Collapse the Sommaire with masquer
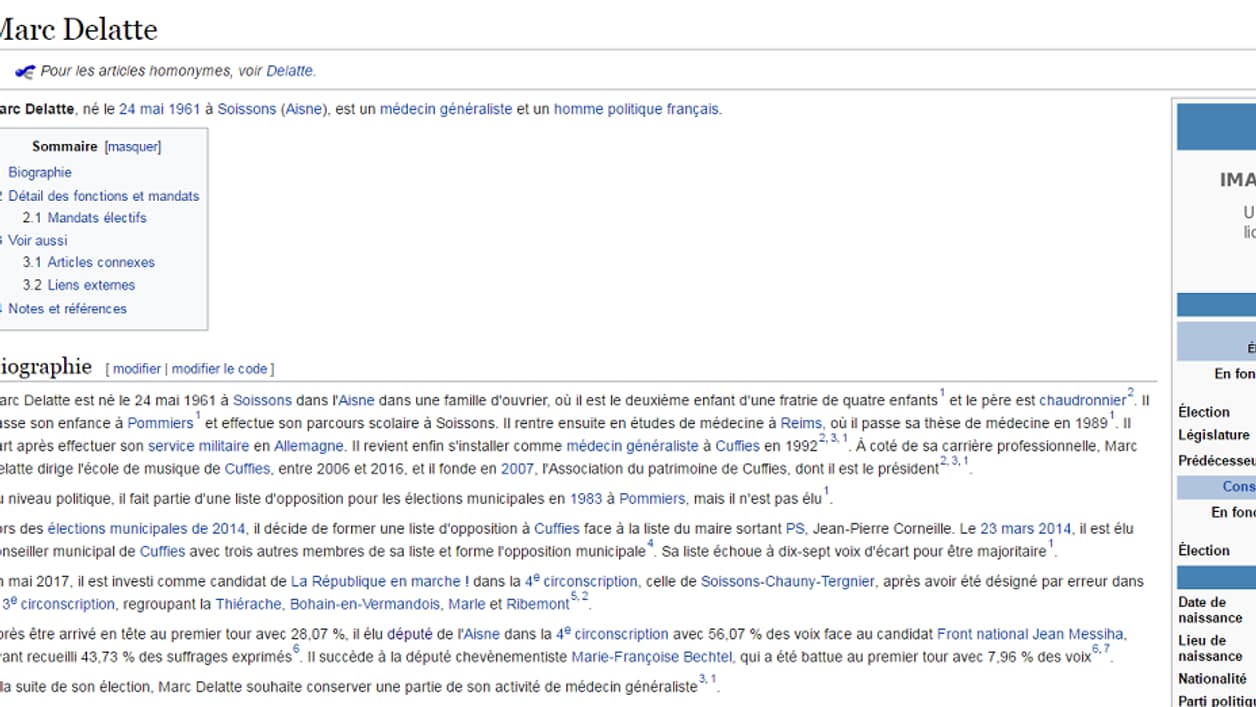This screenshot has height=707, width=1256. [x=133, y=147]
